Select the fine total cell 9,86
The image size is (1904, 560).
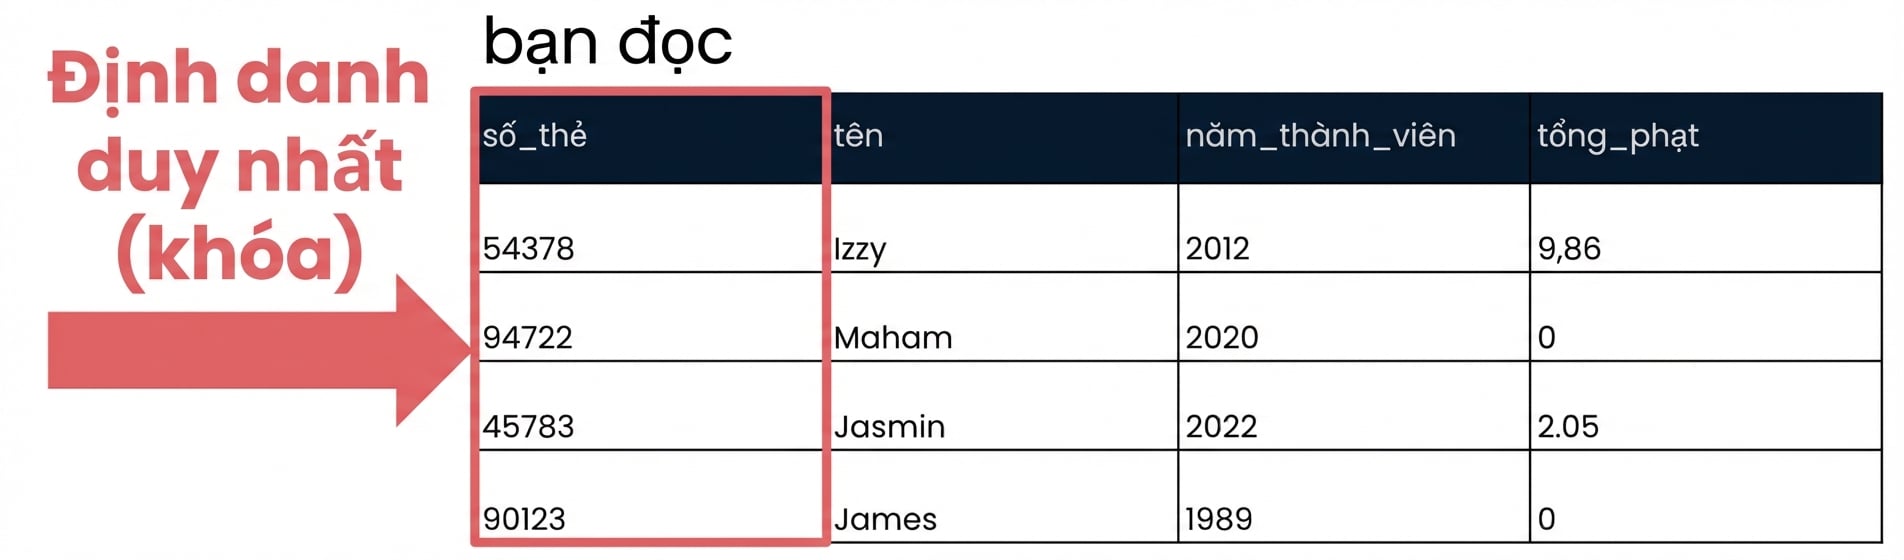point(1706,228)
